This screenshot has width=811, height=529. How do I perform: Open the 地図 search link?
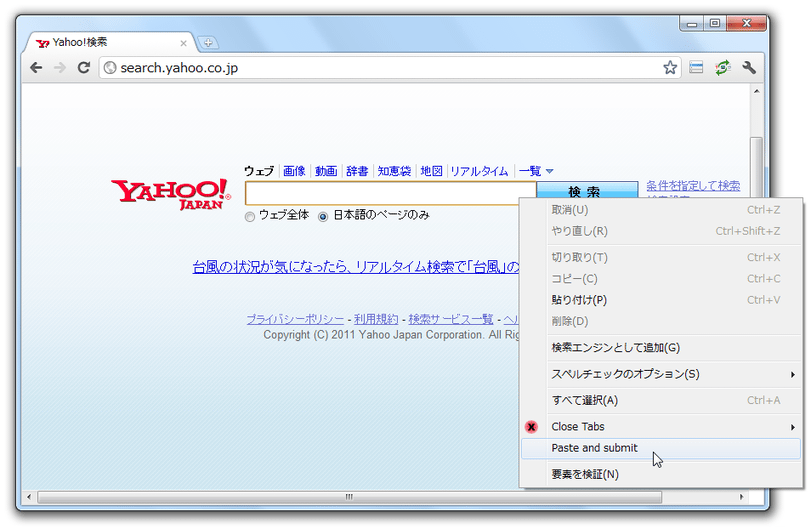click(431, 171)
